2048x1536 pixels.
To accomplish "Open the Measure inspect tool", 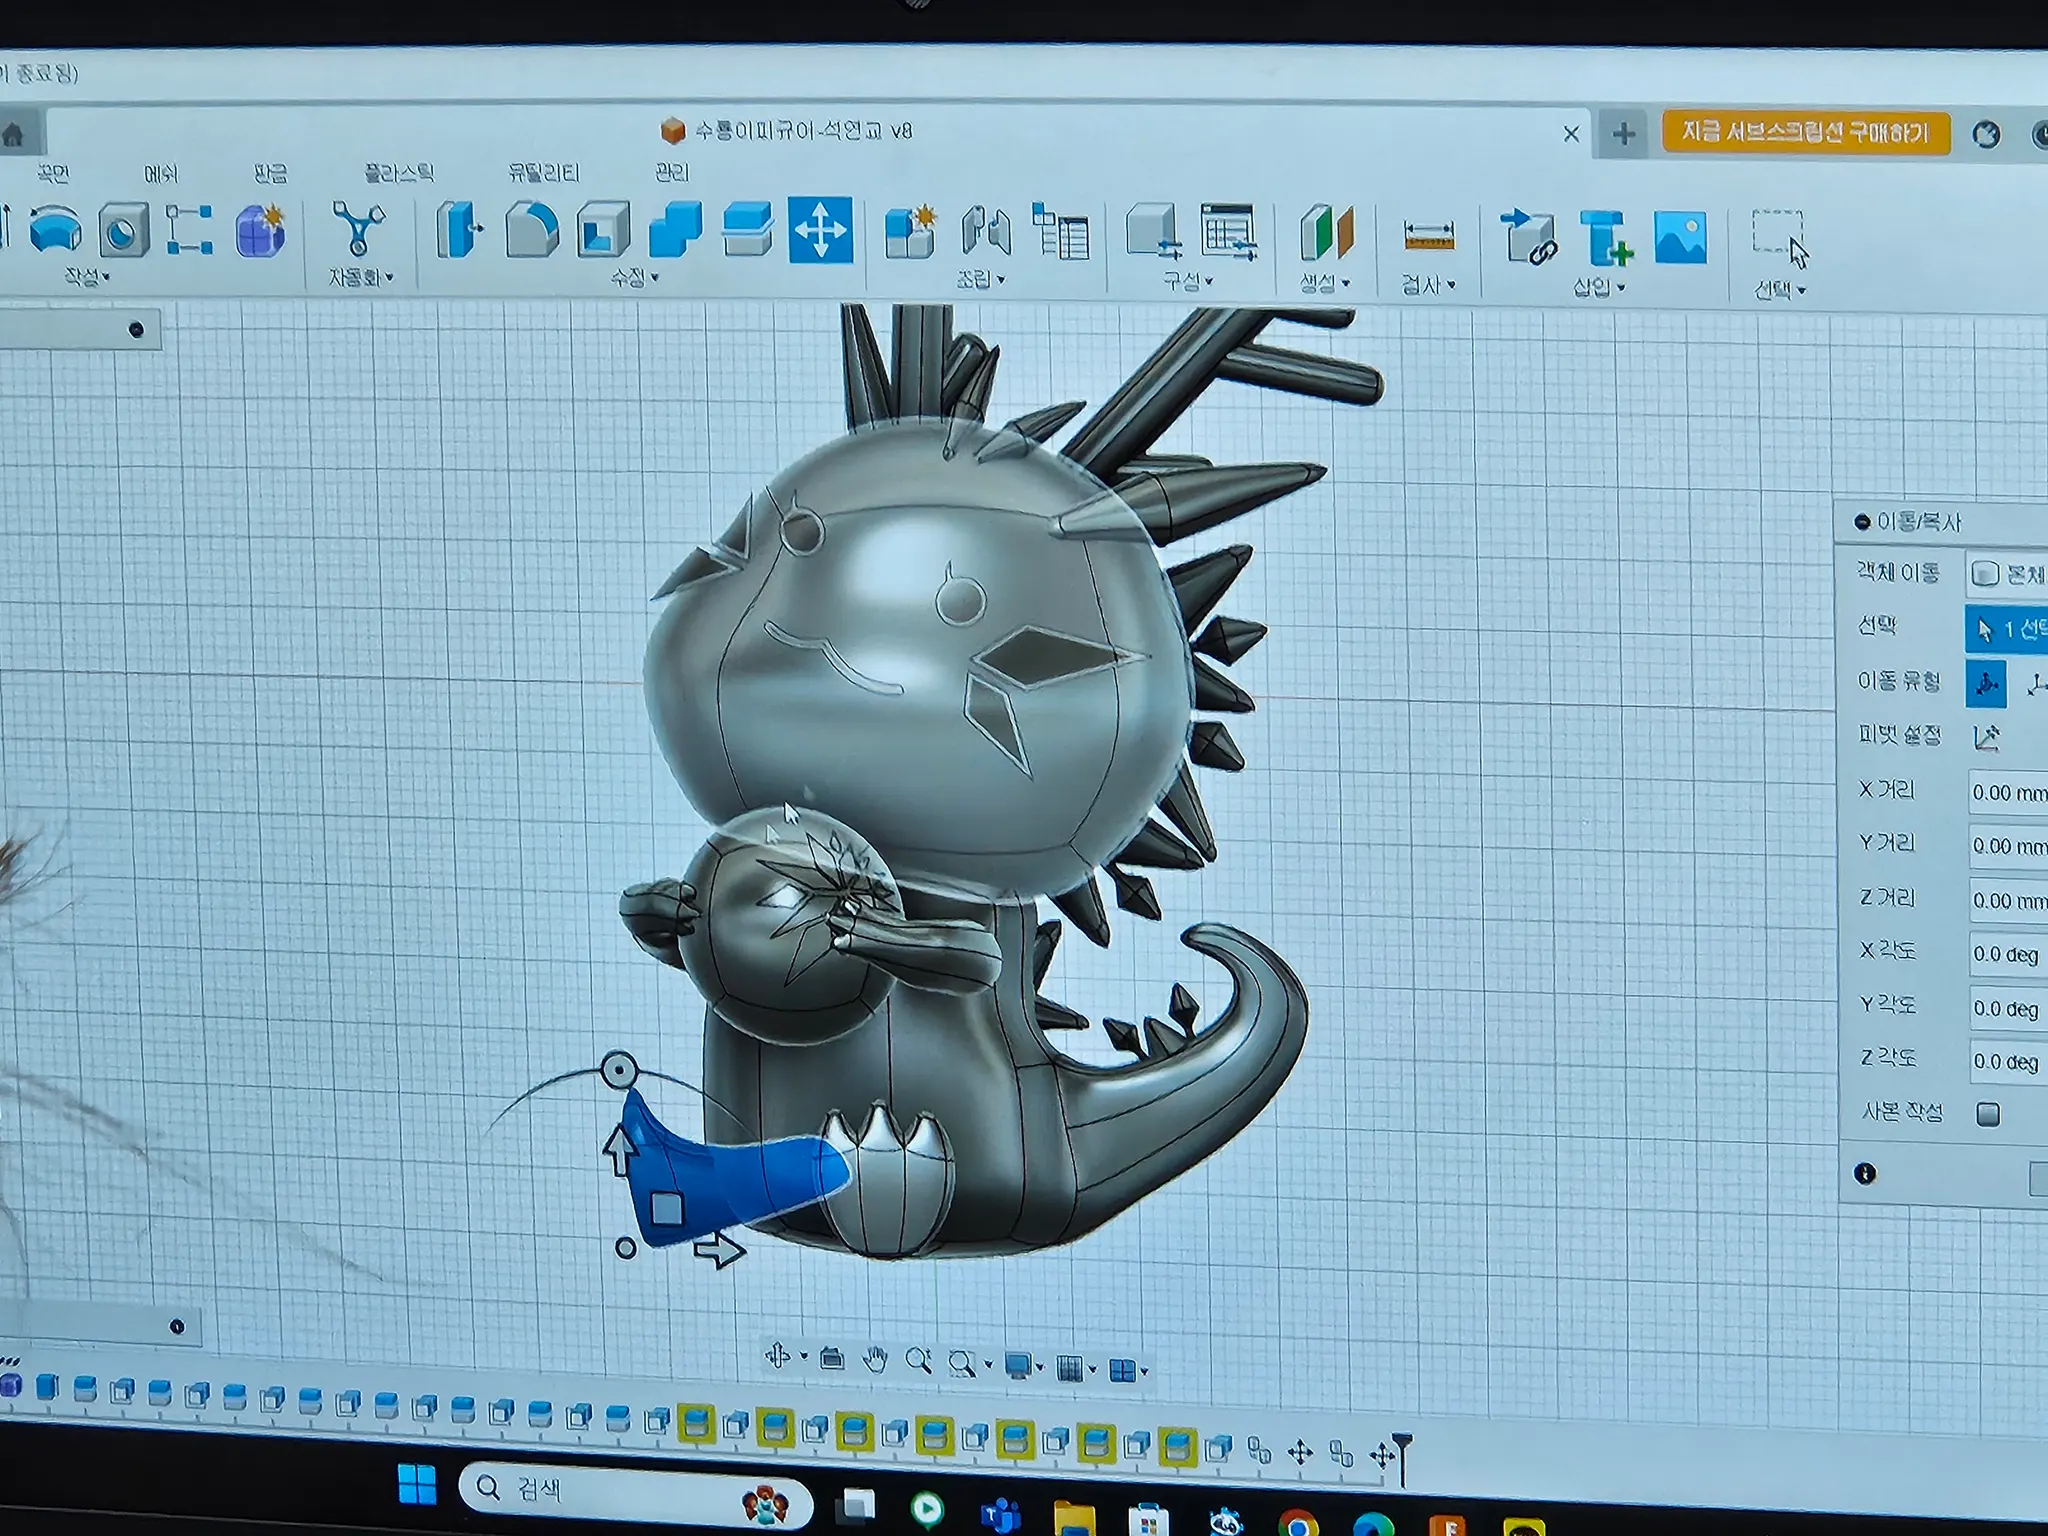I will [1428, 236].
